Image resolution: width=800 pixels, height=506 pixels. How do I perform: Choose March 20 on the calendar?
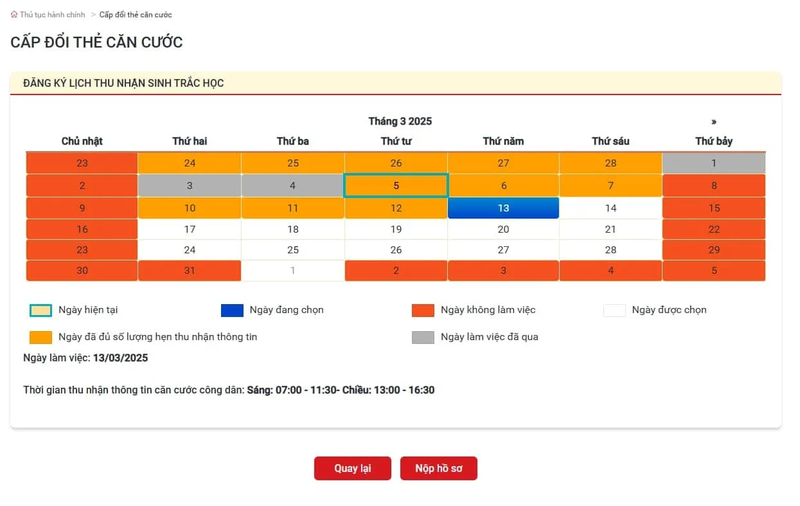504,230
